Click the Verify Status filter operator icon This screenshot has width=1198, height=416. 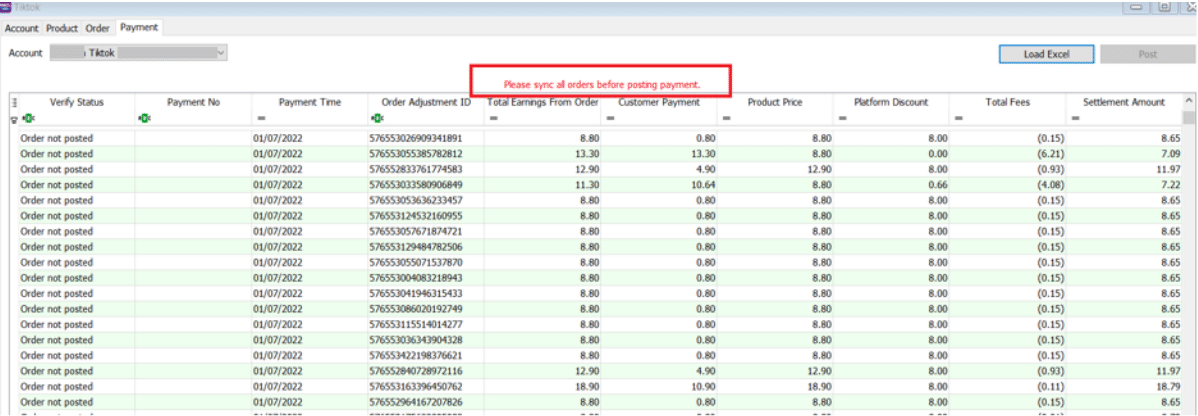point(27,118)
